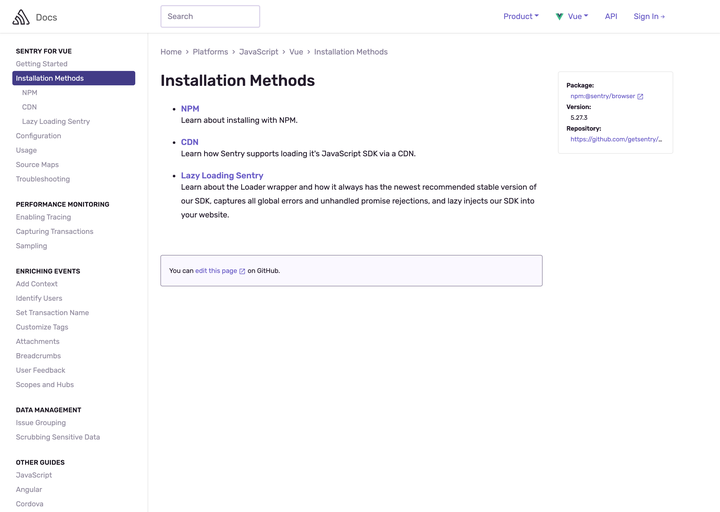720x512 pixels.
Task: Open Enabling Tracing sidebar item
Action: click(44, 217)
